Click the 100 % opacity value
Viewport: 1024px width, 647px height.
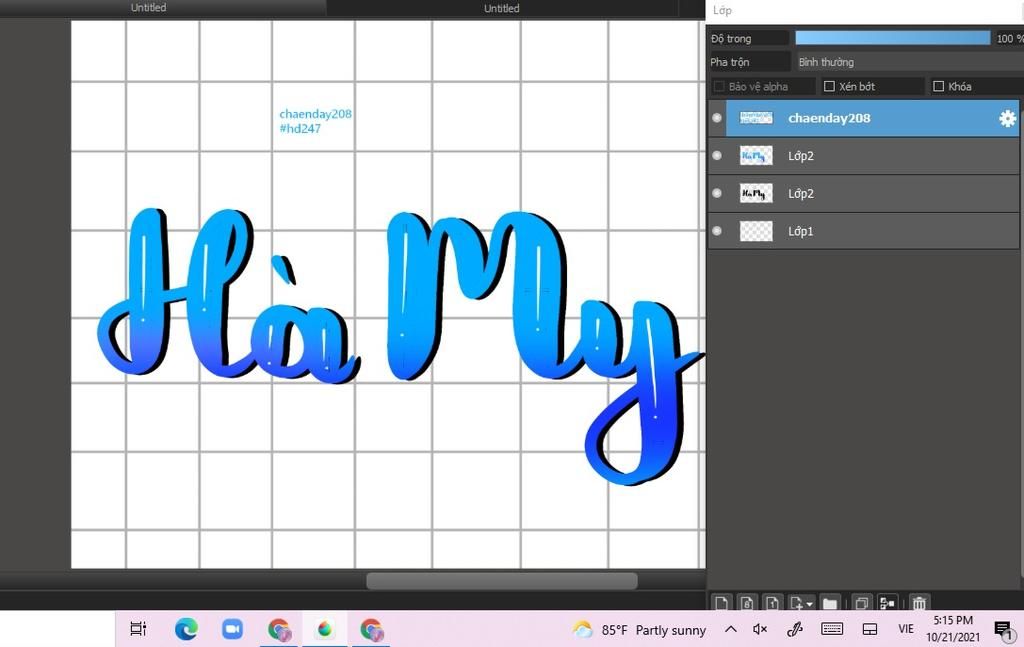(x=1009, y=39)
